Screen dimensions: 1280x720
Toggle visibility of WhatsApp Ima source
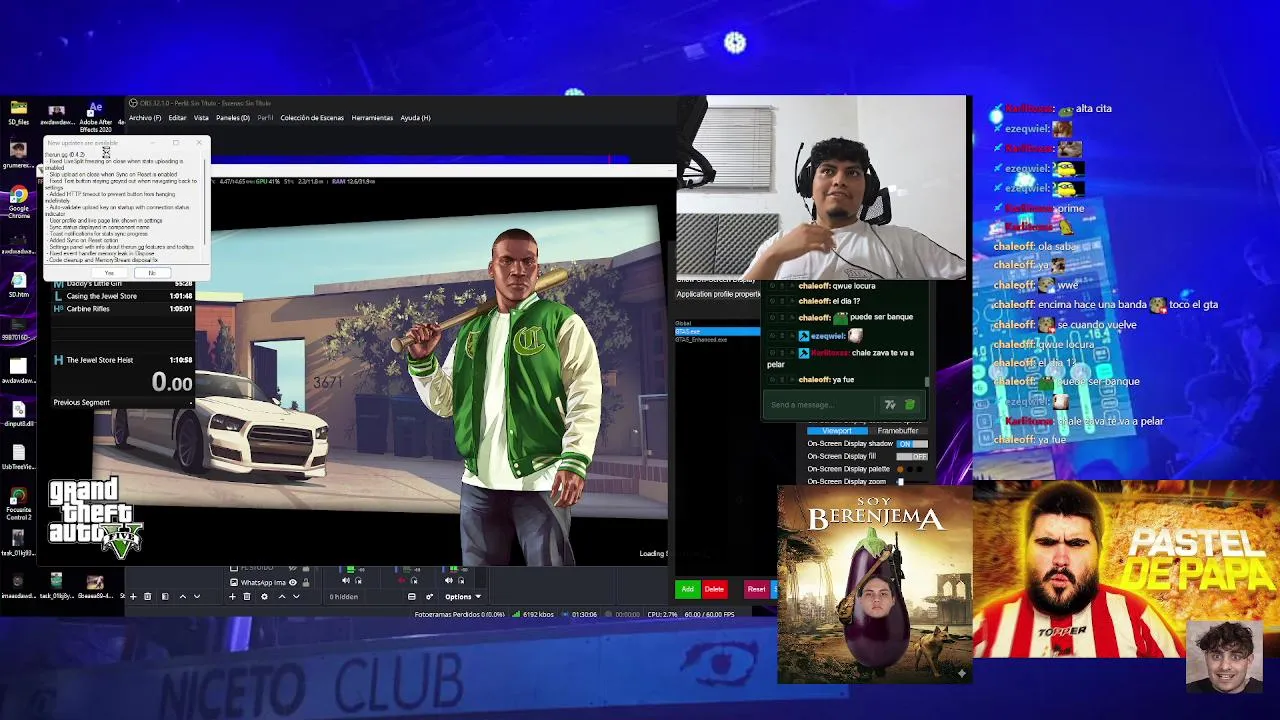(292, 583)
